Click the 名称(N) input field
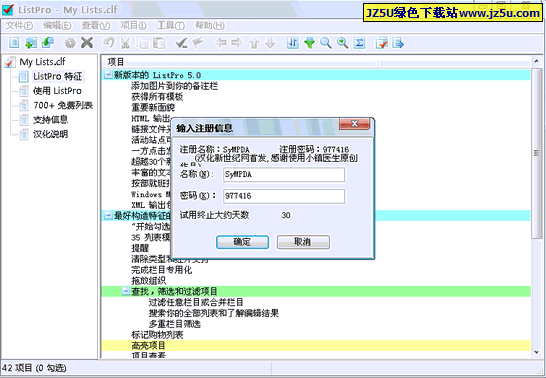 284,175
